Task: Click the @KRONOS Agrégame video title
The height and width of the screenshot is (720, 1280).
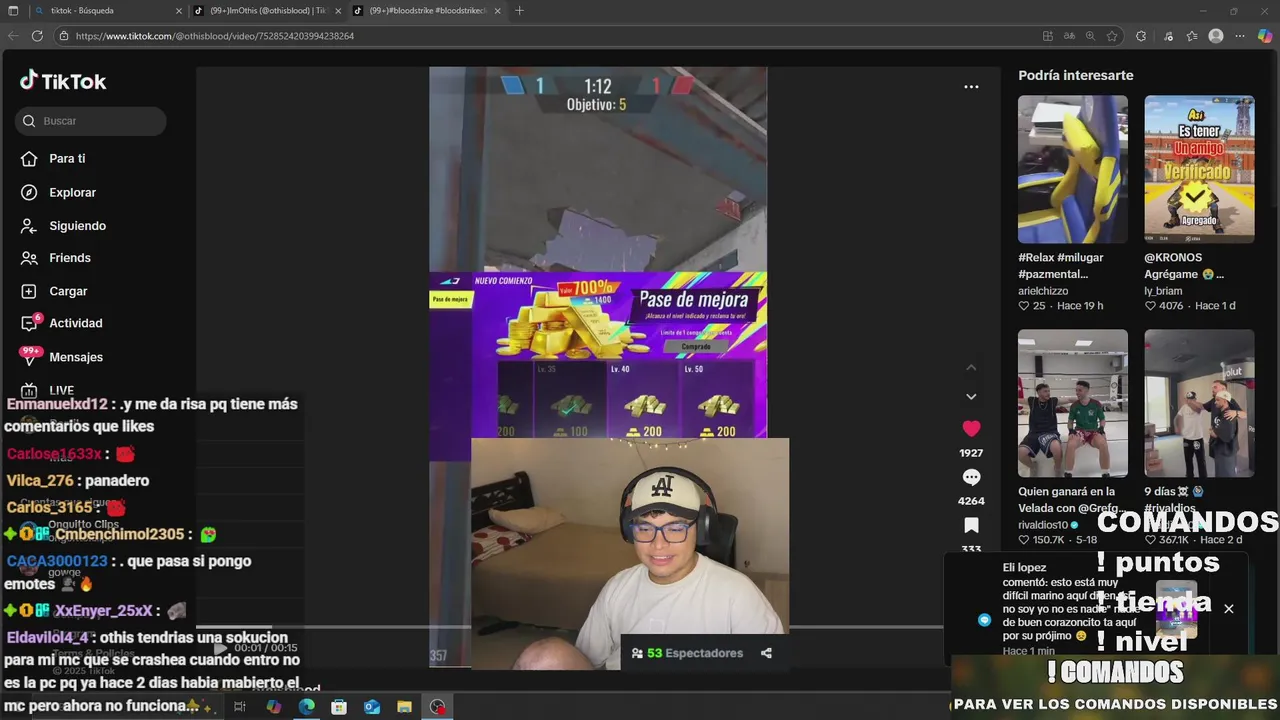Action: [1184, 265]
